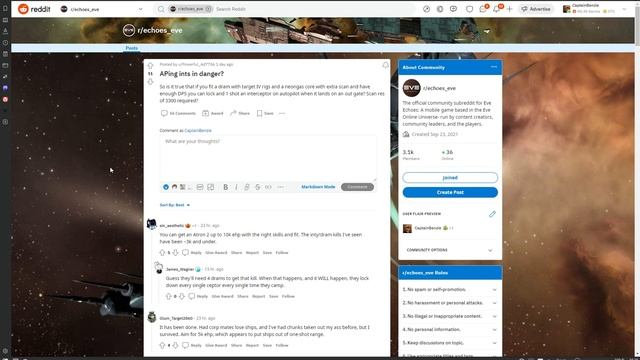
Task: Reply to the Atron 2 comment
Action: coord(192,253)
